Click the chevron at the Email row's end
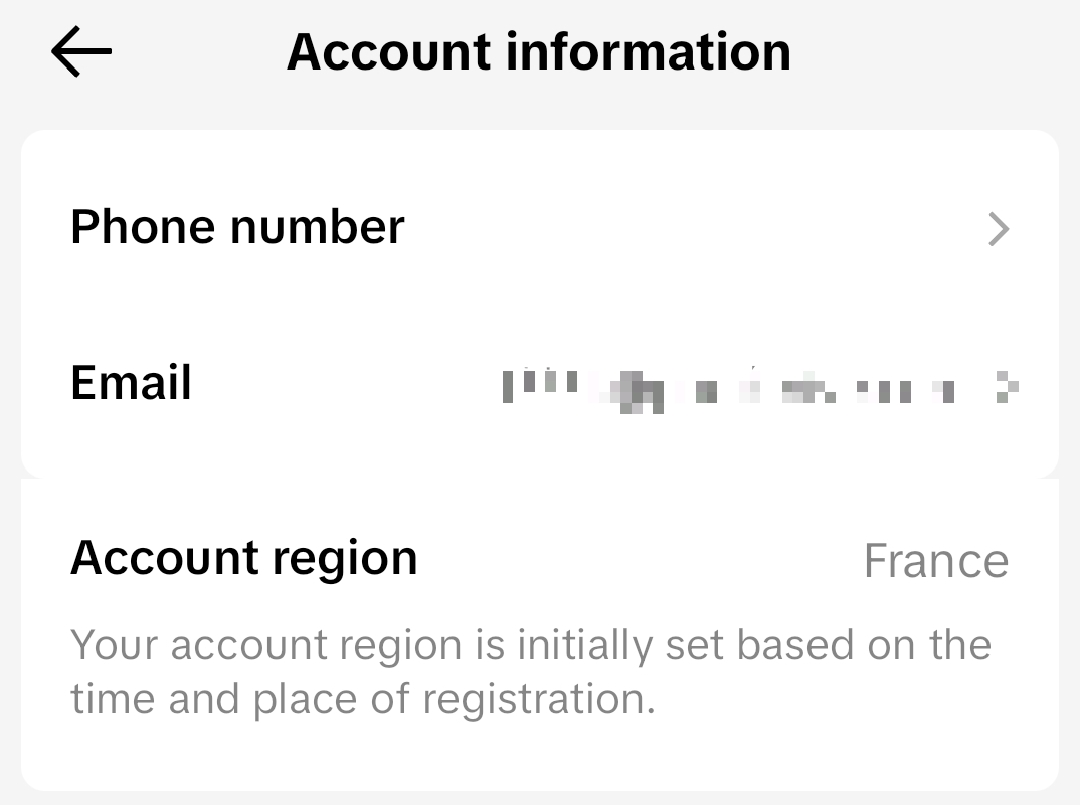 [x=1008, y=387]
